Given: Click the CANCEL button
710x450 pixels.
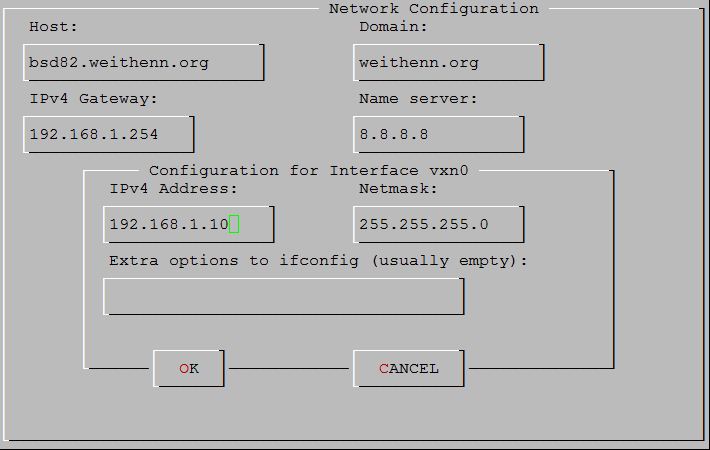Looking at the screenshot, I should [x=409, y=369].
